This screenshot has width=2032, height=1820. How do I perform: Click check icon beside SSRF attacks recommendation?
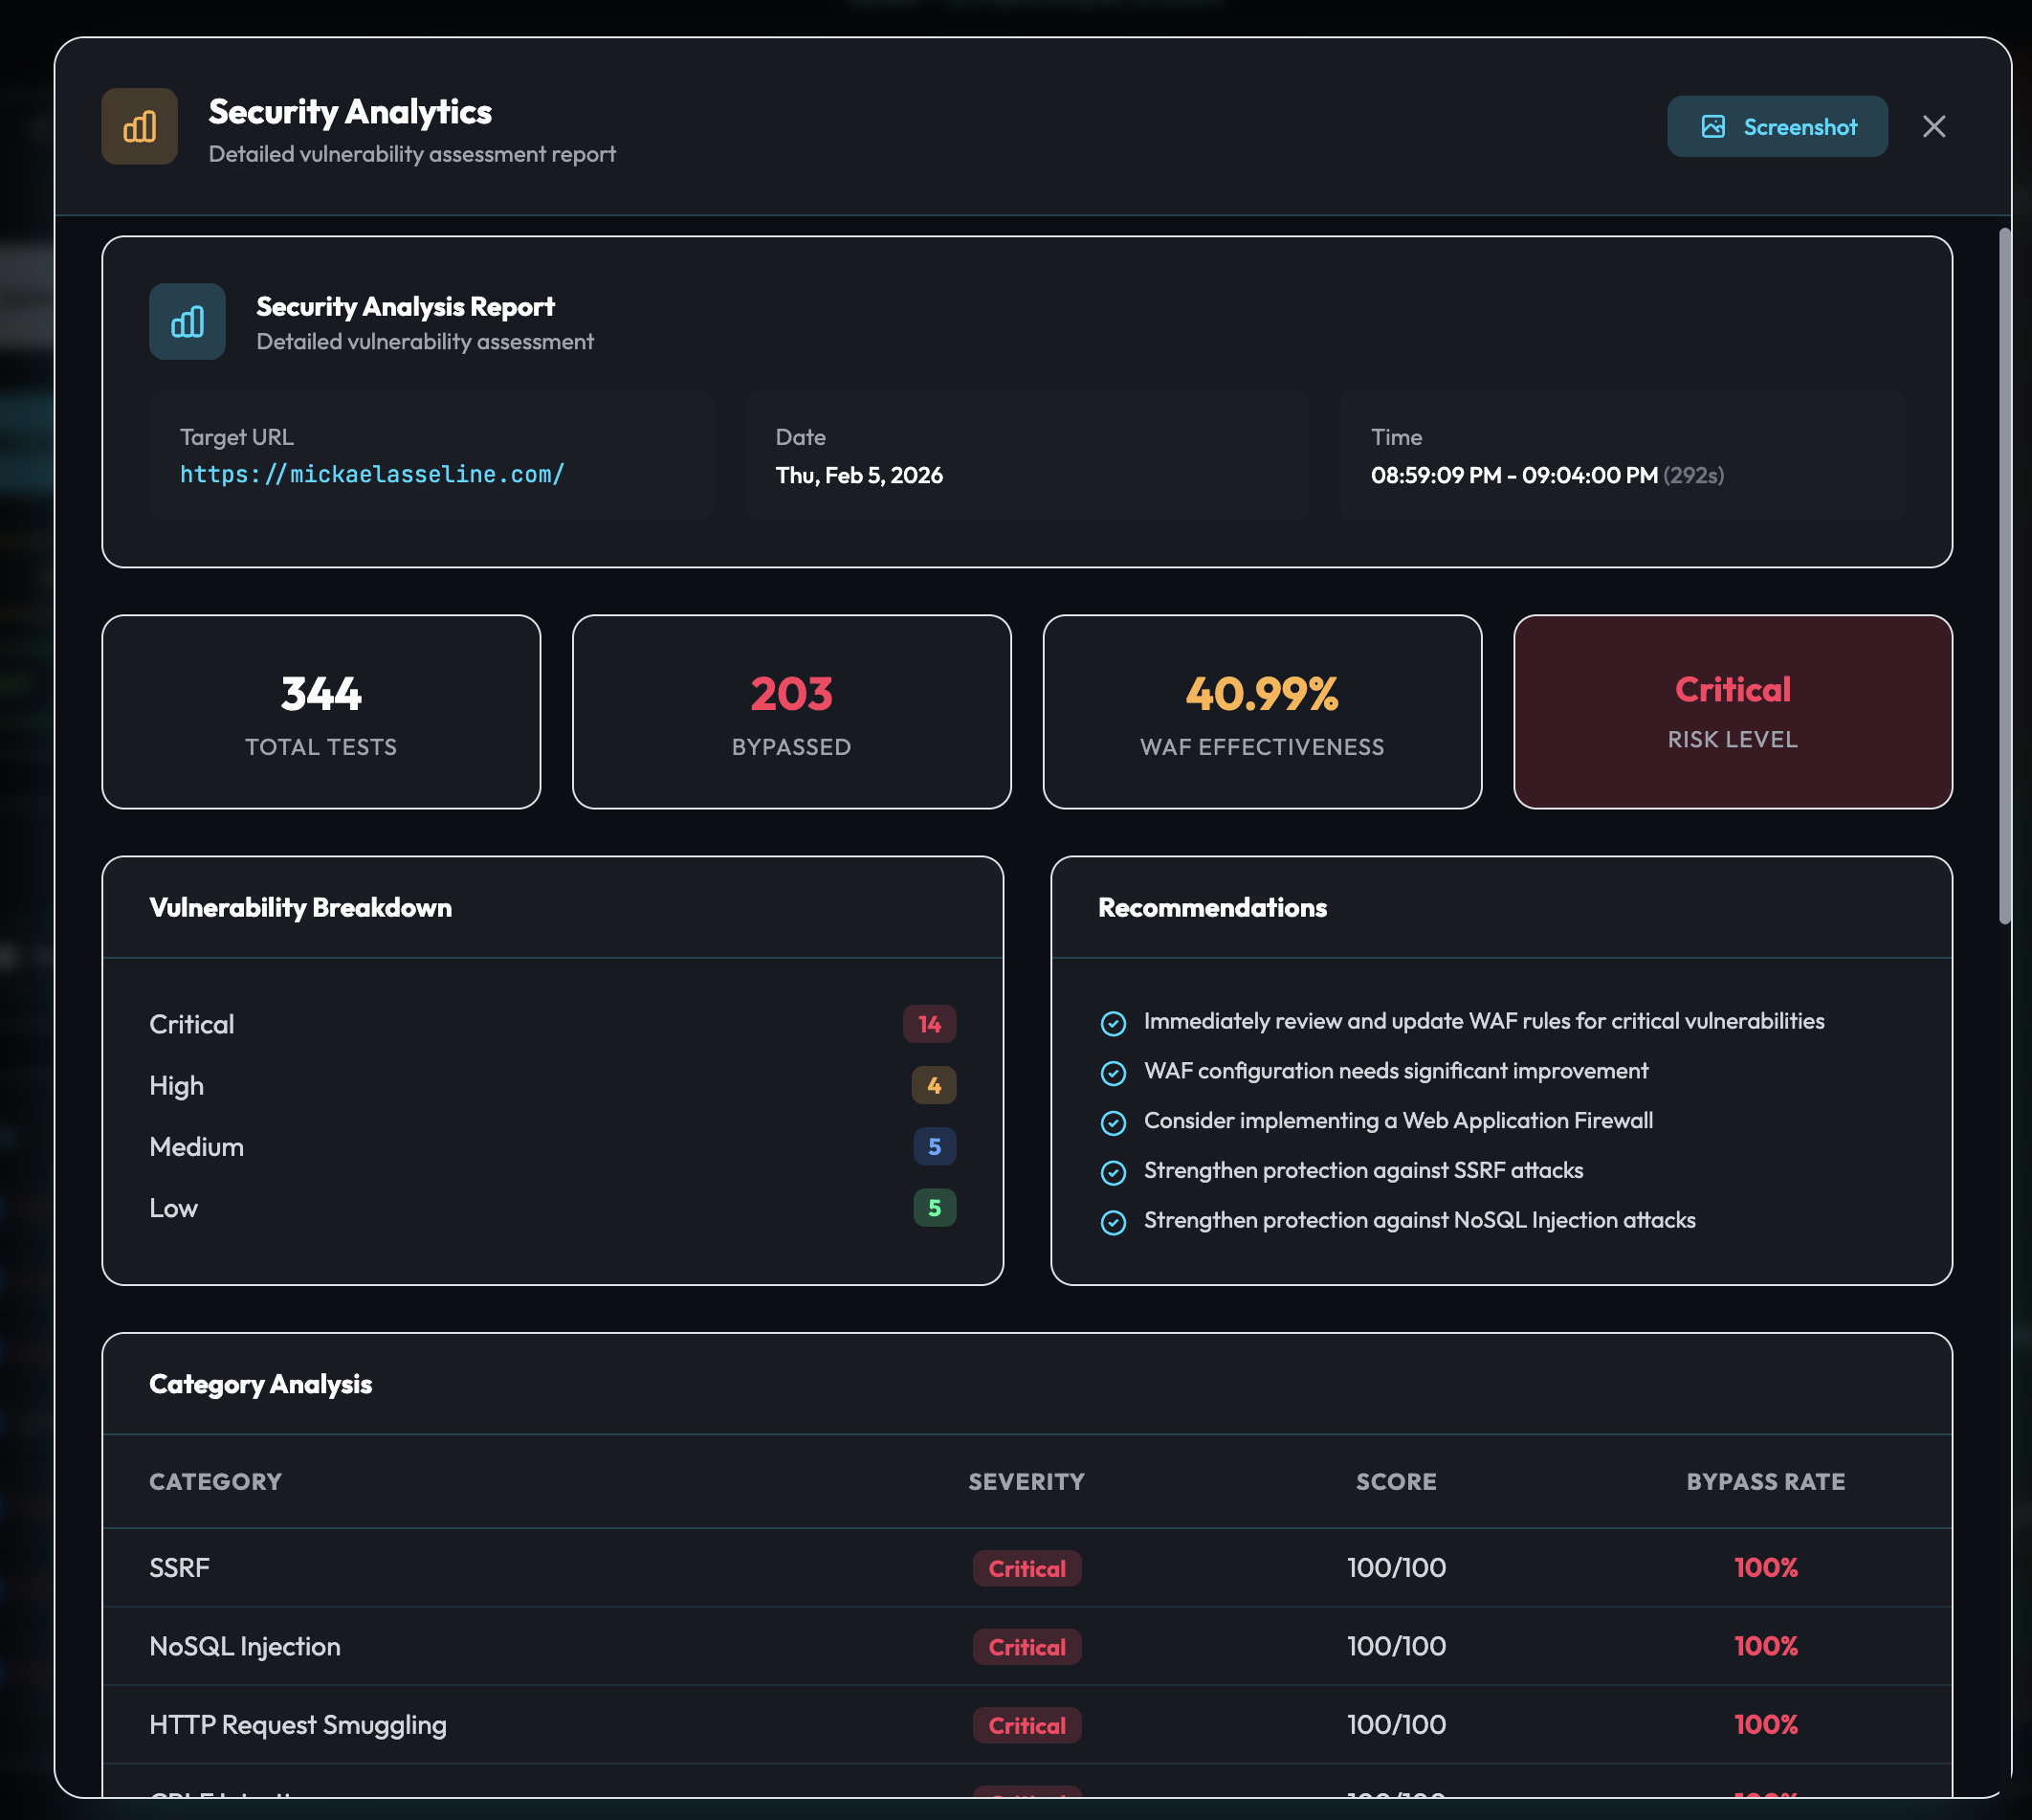pos(1113,1172)
